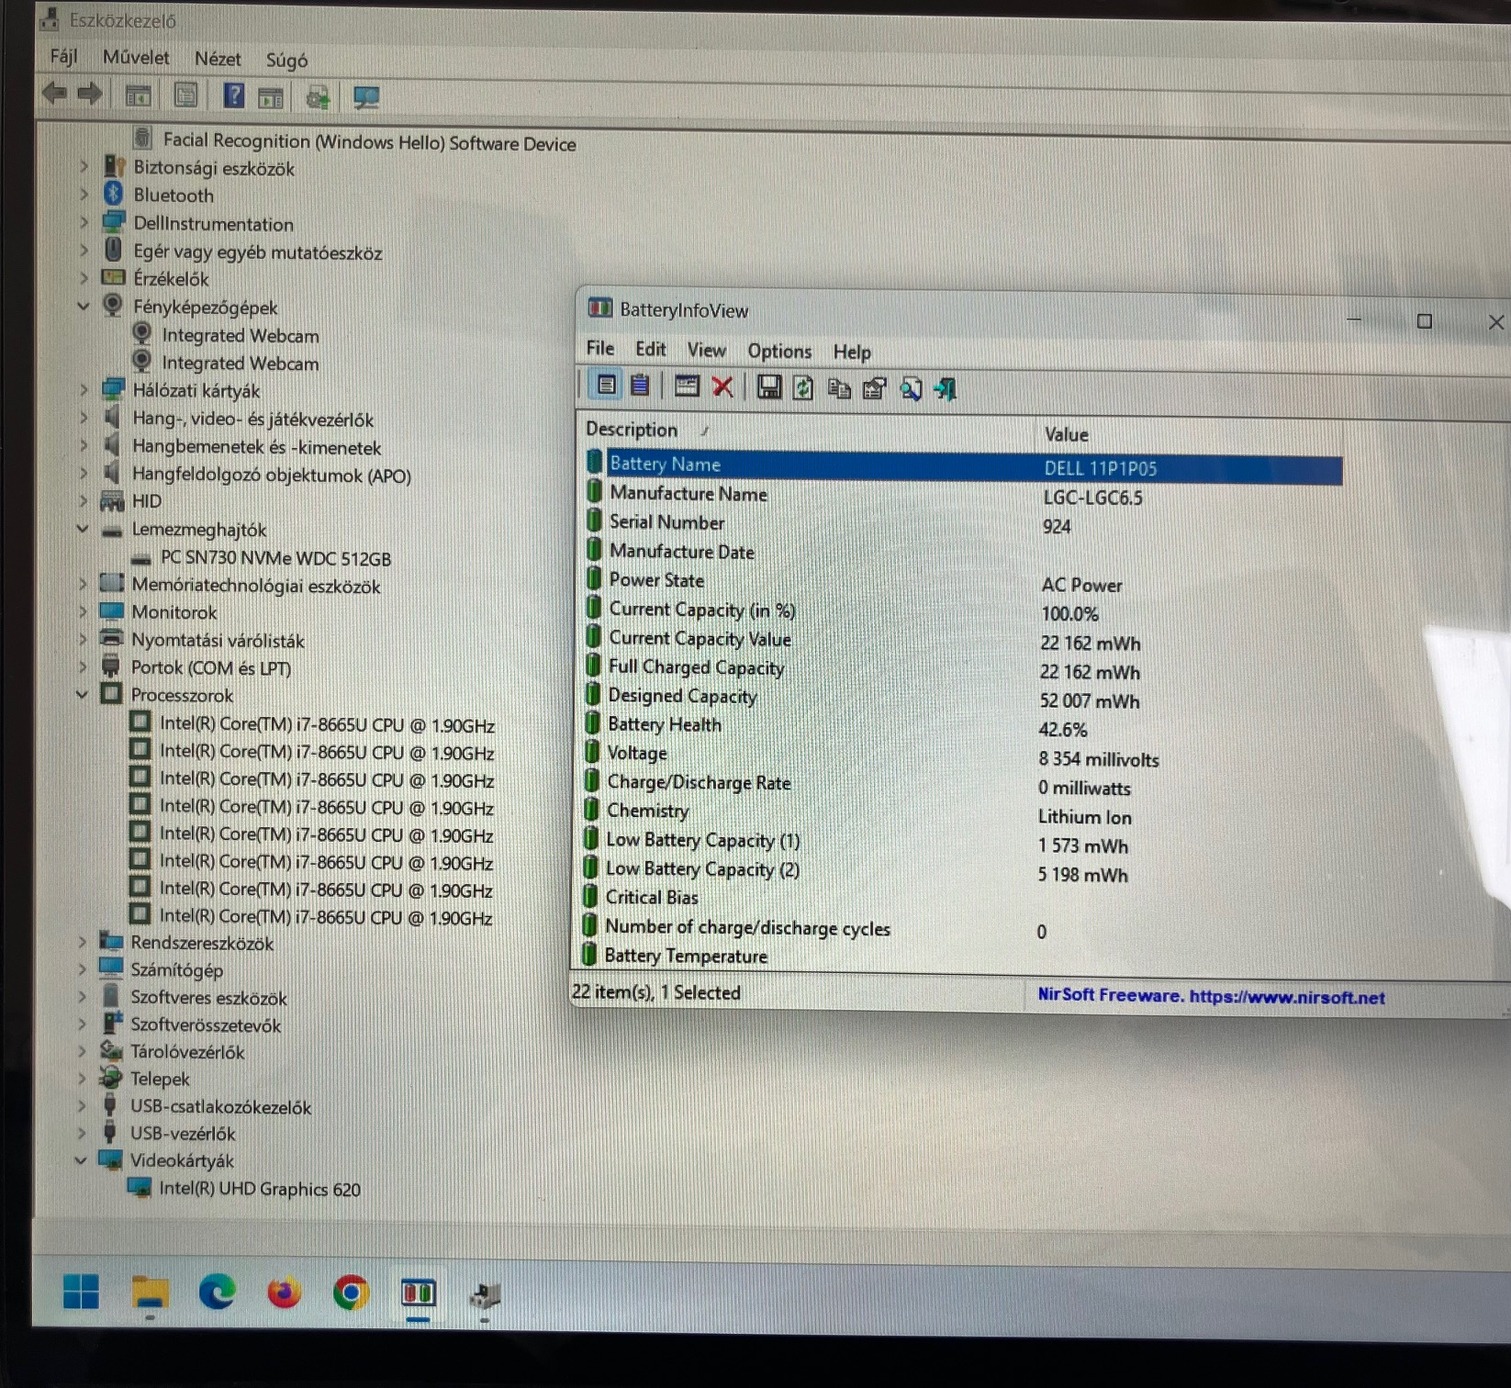Image resolution: width=1511 pixels, height=1388 pixels.
Task: Select the Számítógép tree item
Action: [x=177, y=969]
